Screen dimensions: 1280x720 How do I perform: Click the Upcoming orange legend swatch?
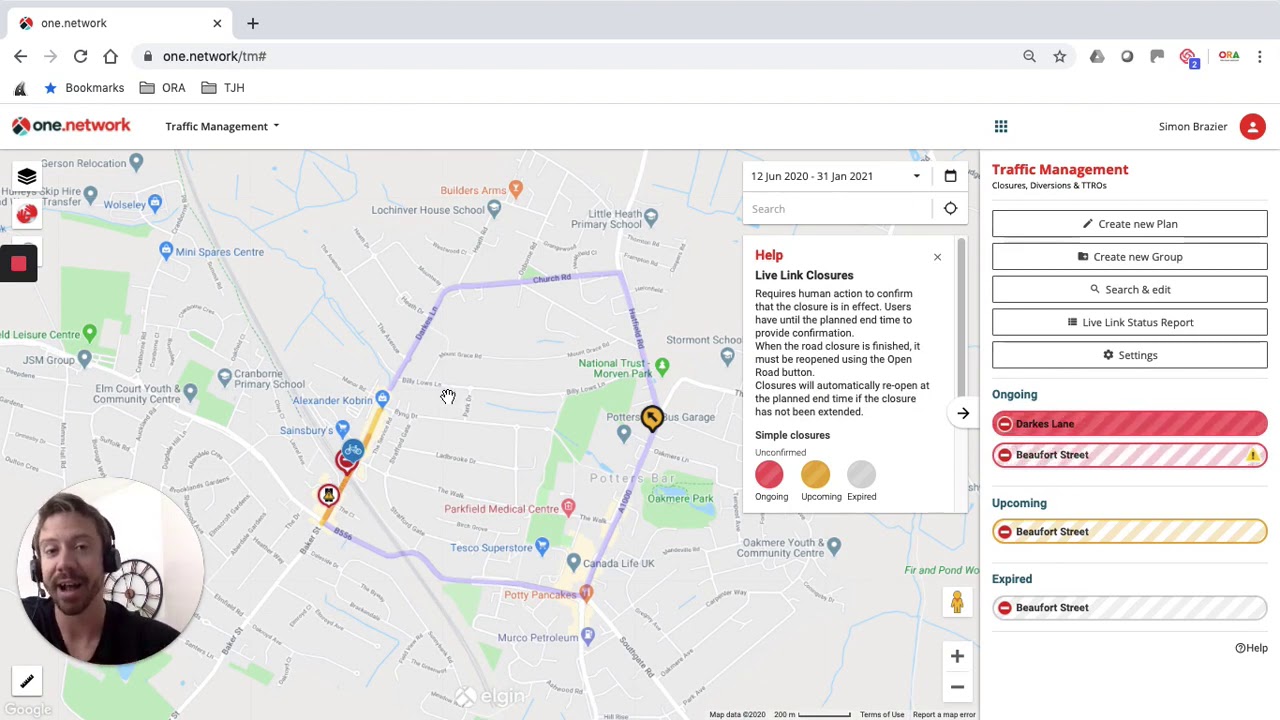815,474
